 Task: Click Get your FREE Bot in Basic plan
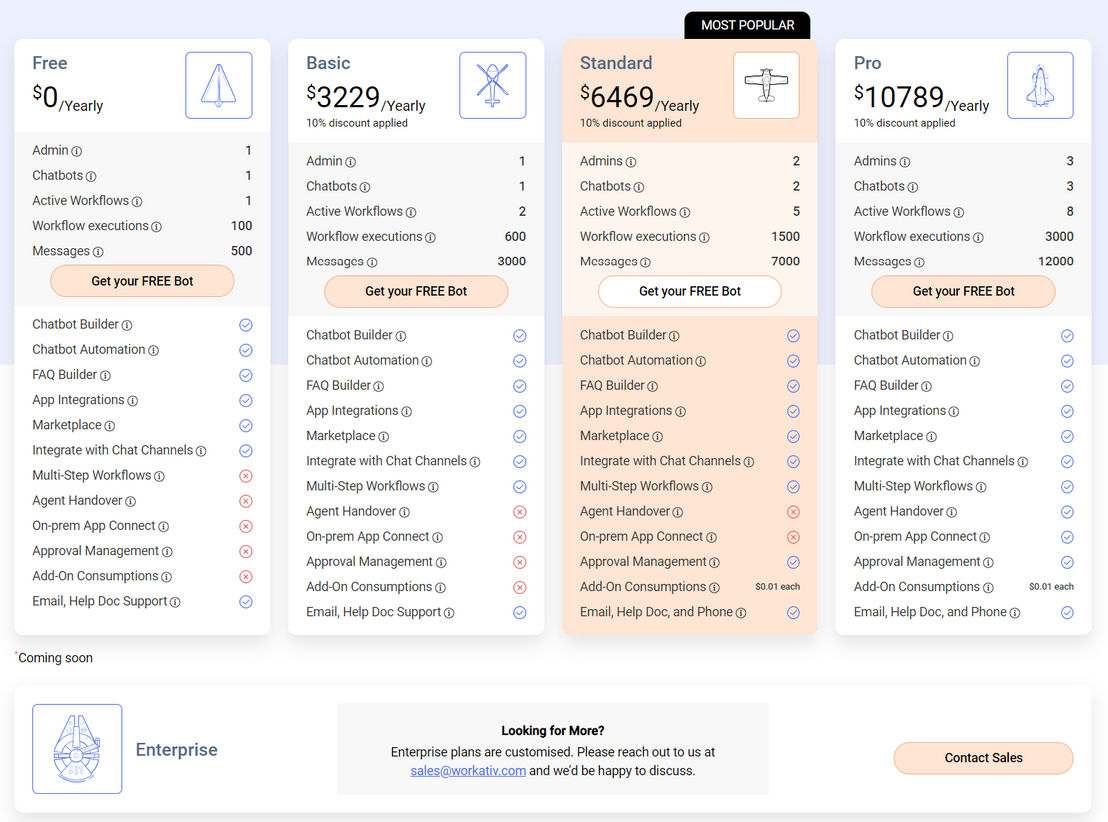416,291
